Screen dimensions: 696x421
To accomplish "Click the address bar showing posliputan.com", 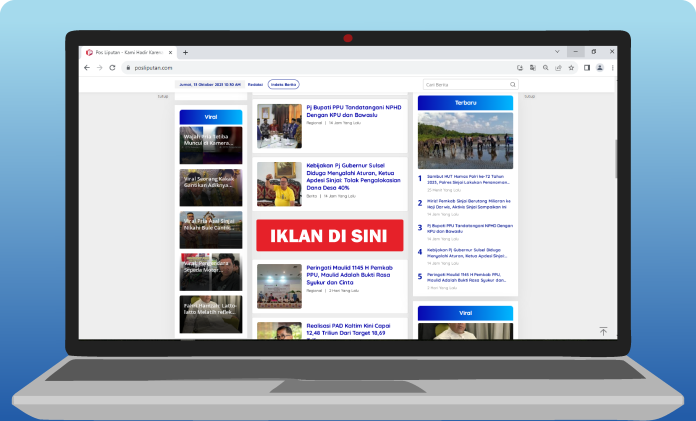I will coord(320,68).
